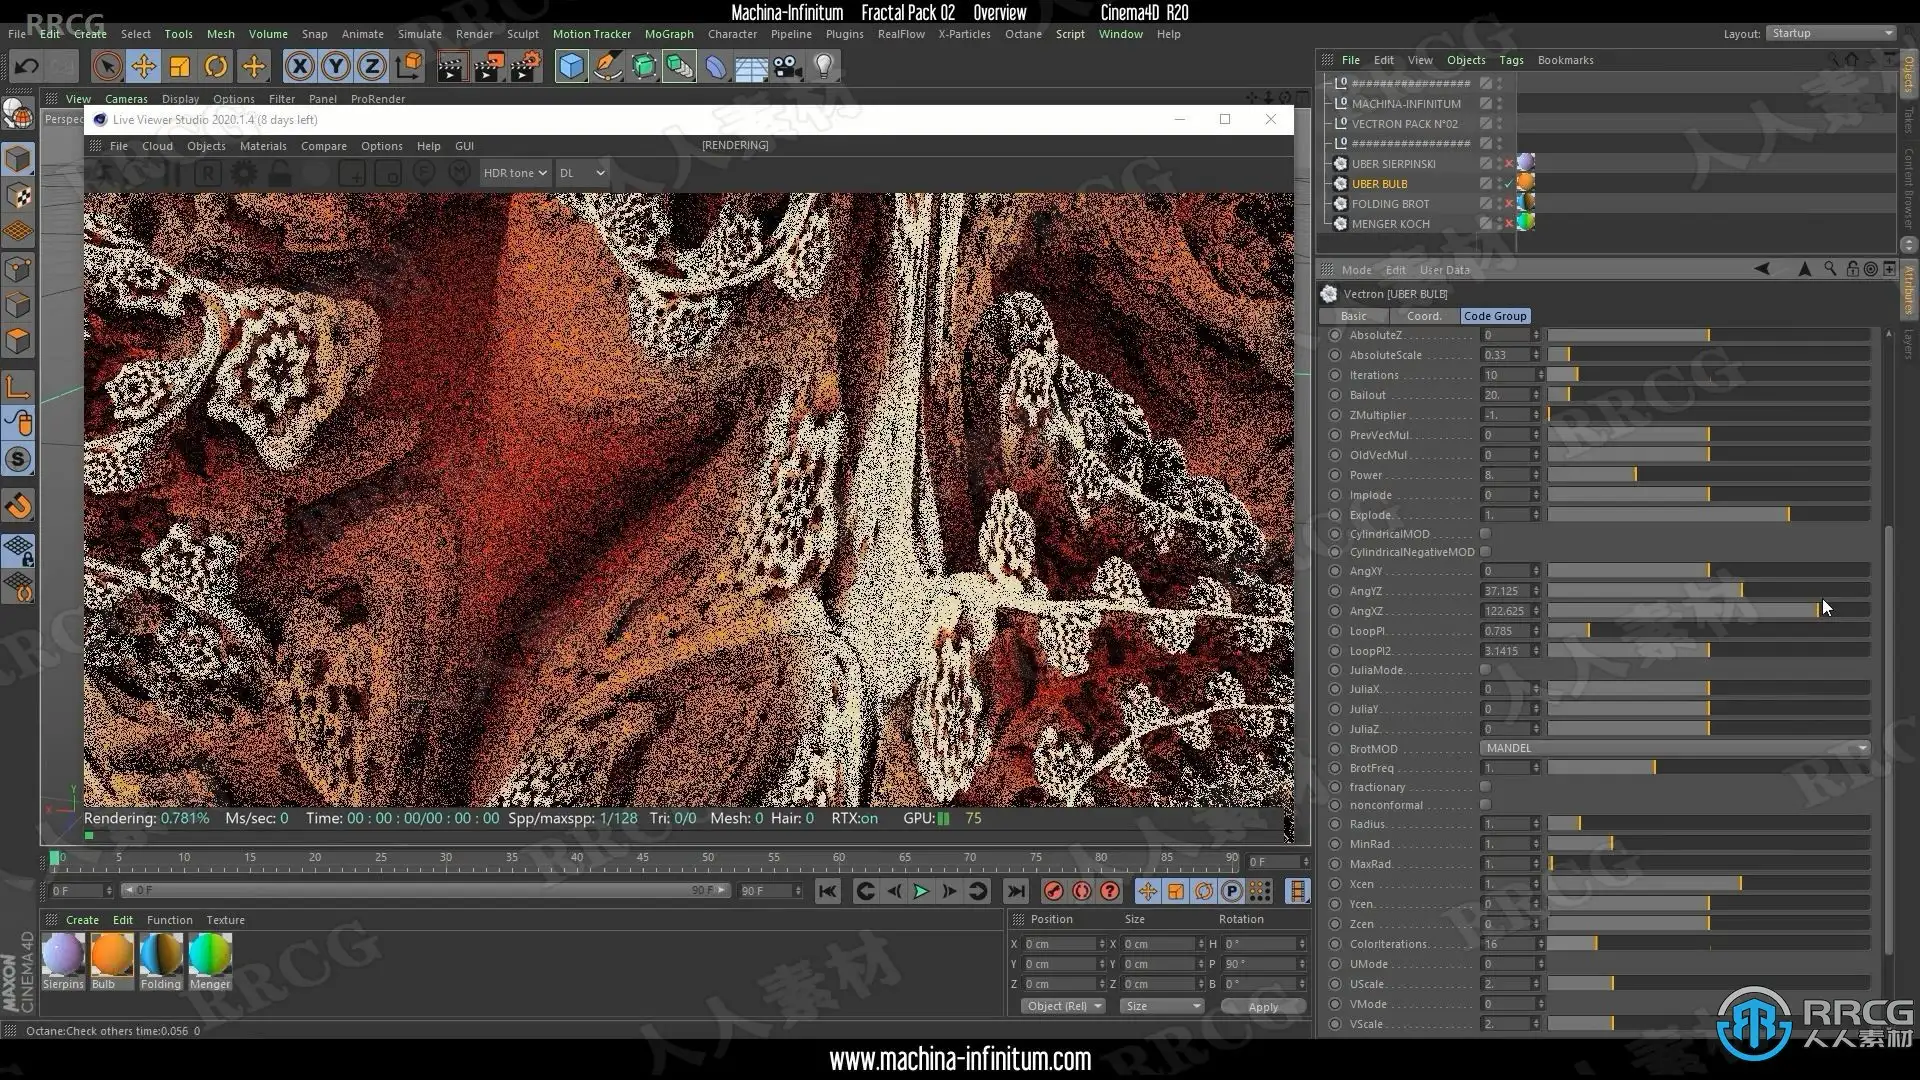The width and height of the screenshot is (1920, 1080).
Task: Click the Undo arrow icon
Action: pyautogui.click(x=27, y=67)
